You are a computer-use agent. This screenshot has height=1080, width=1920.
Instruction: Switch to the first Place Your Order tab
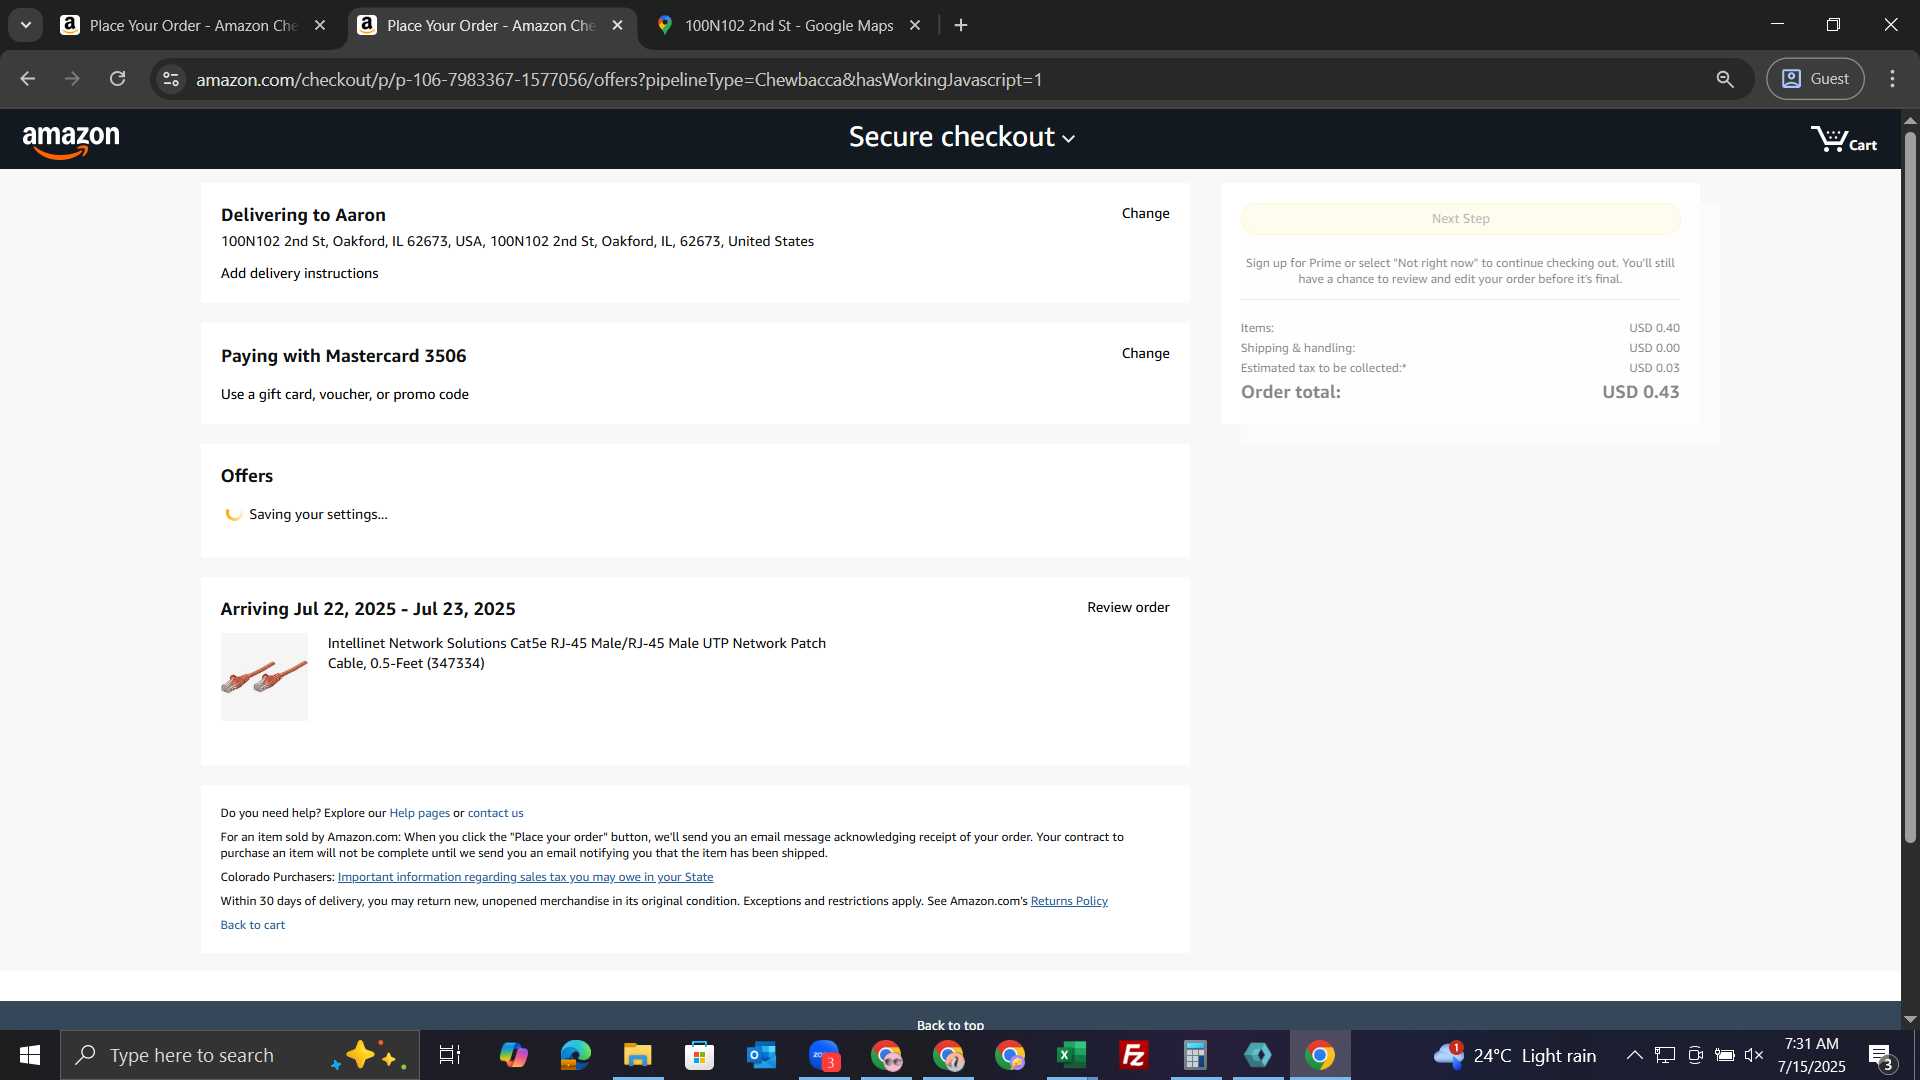pyautogui.click(x=194, y=26)
